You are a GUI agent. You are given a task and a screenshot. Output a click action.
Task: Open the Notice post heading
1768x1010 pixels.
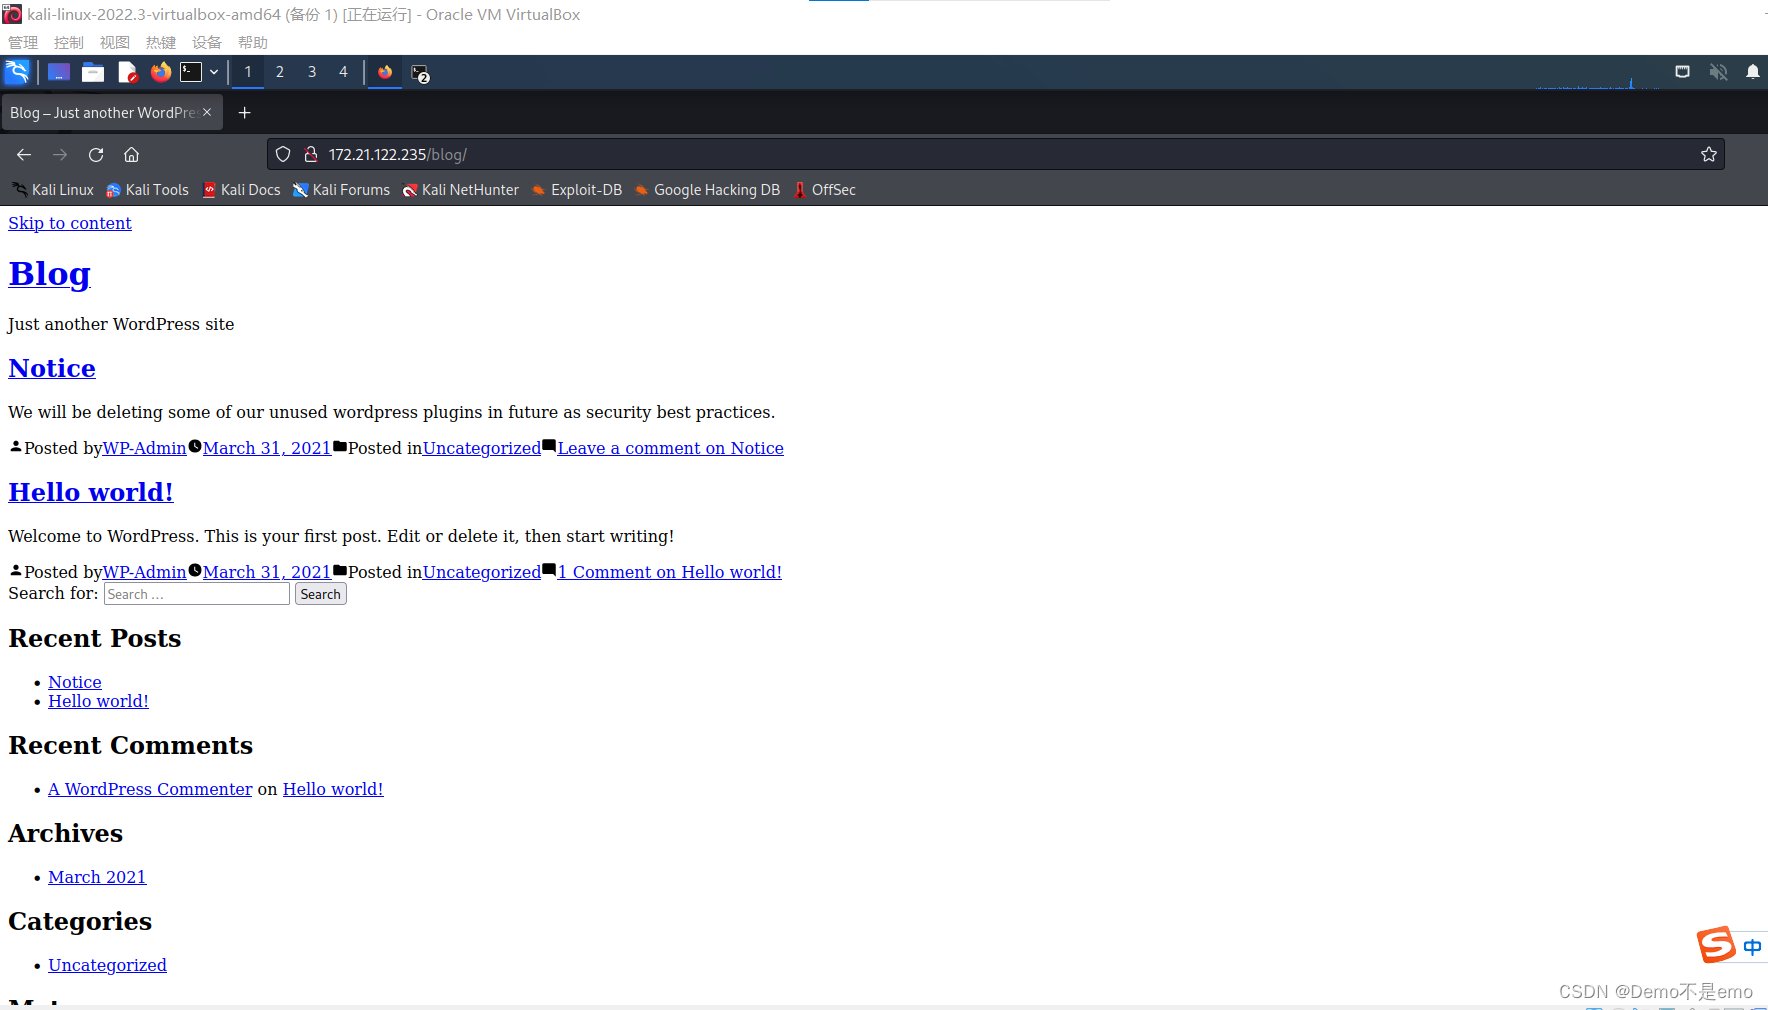(52, 368)
